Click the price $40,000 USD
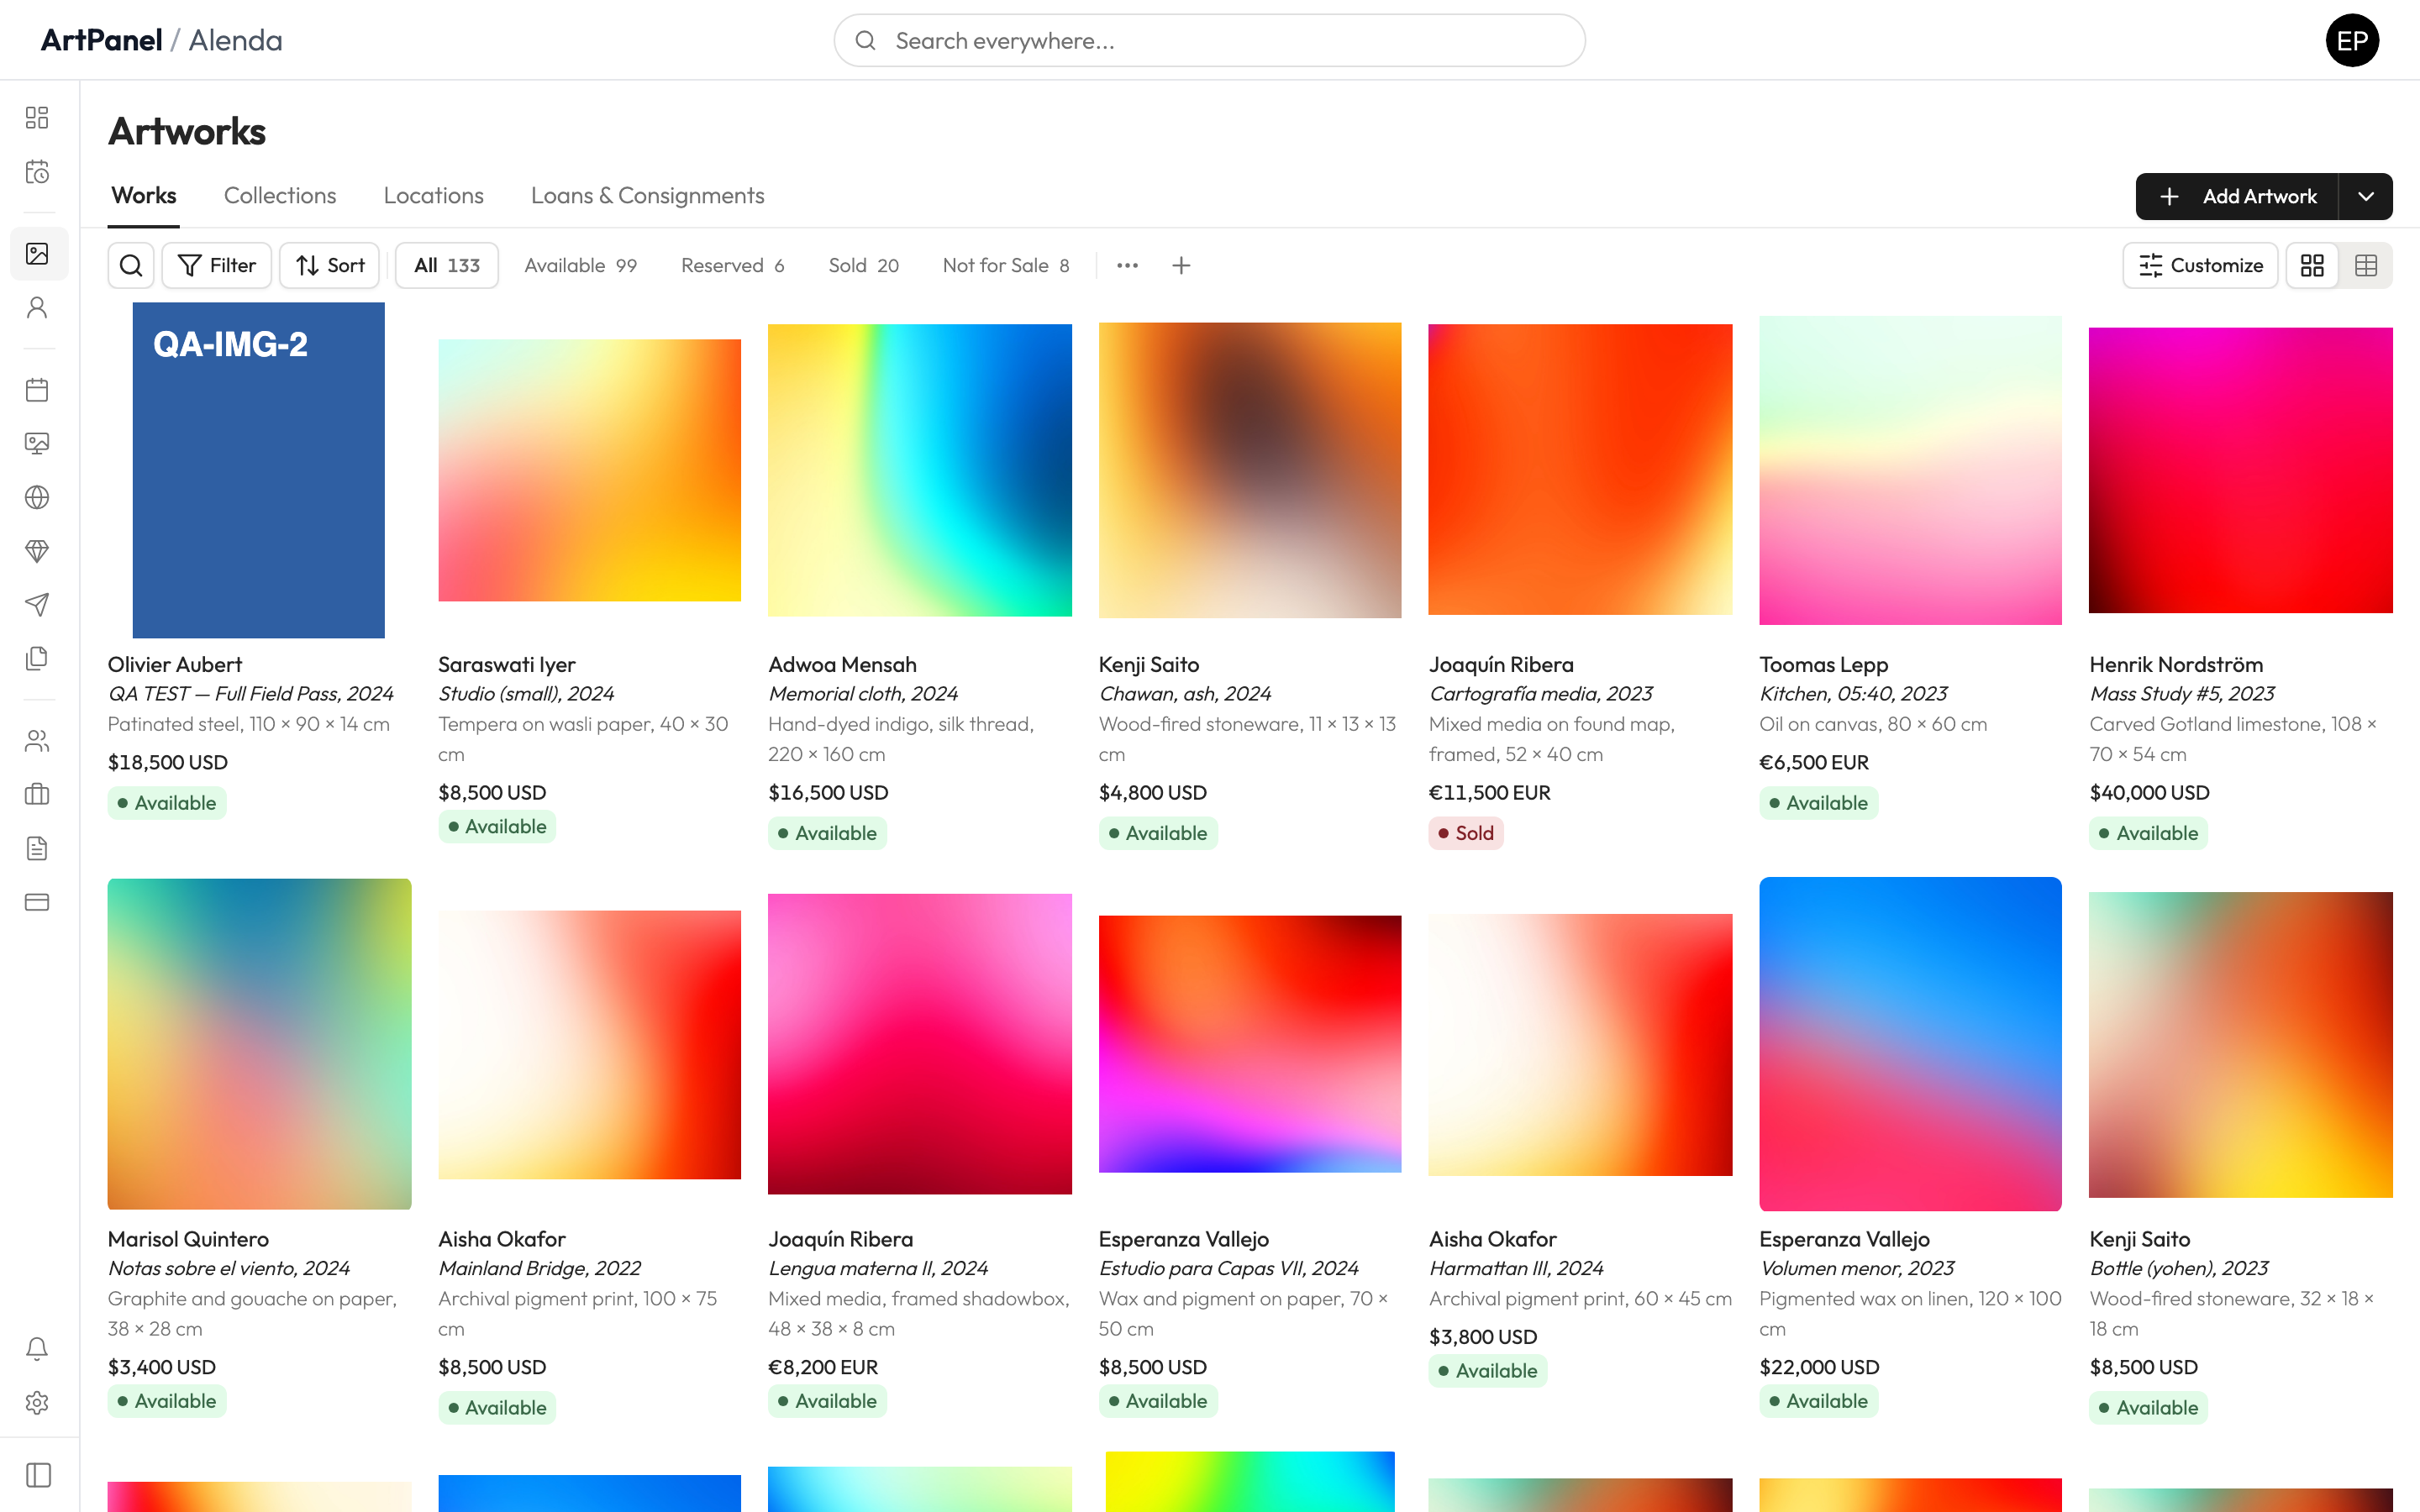 (x=2149, y=792)
